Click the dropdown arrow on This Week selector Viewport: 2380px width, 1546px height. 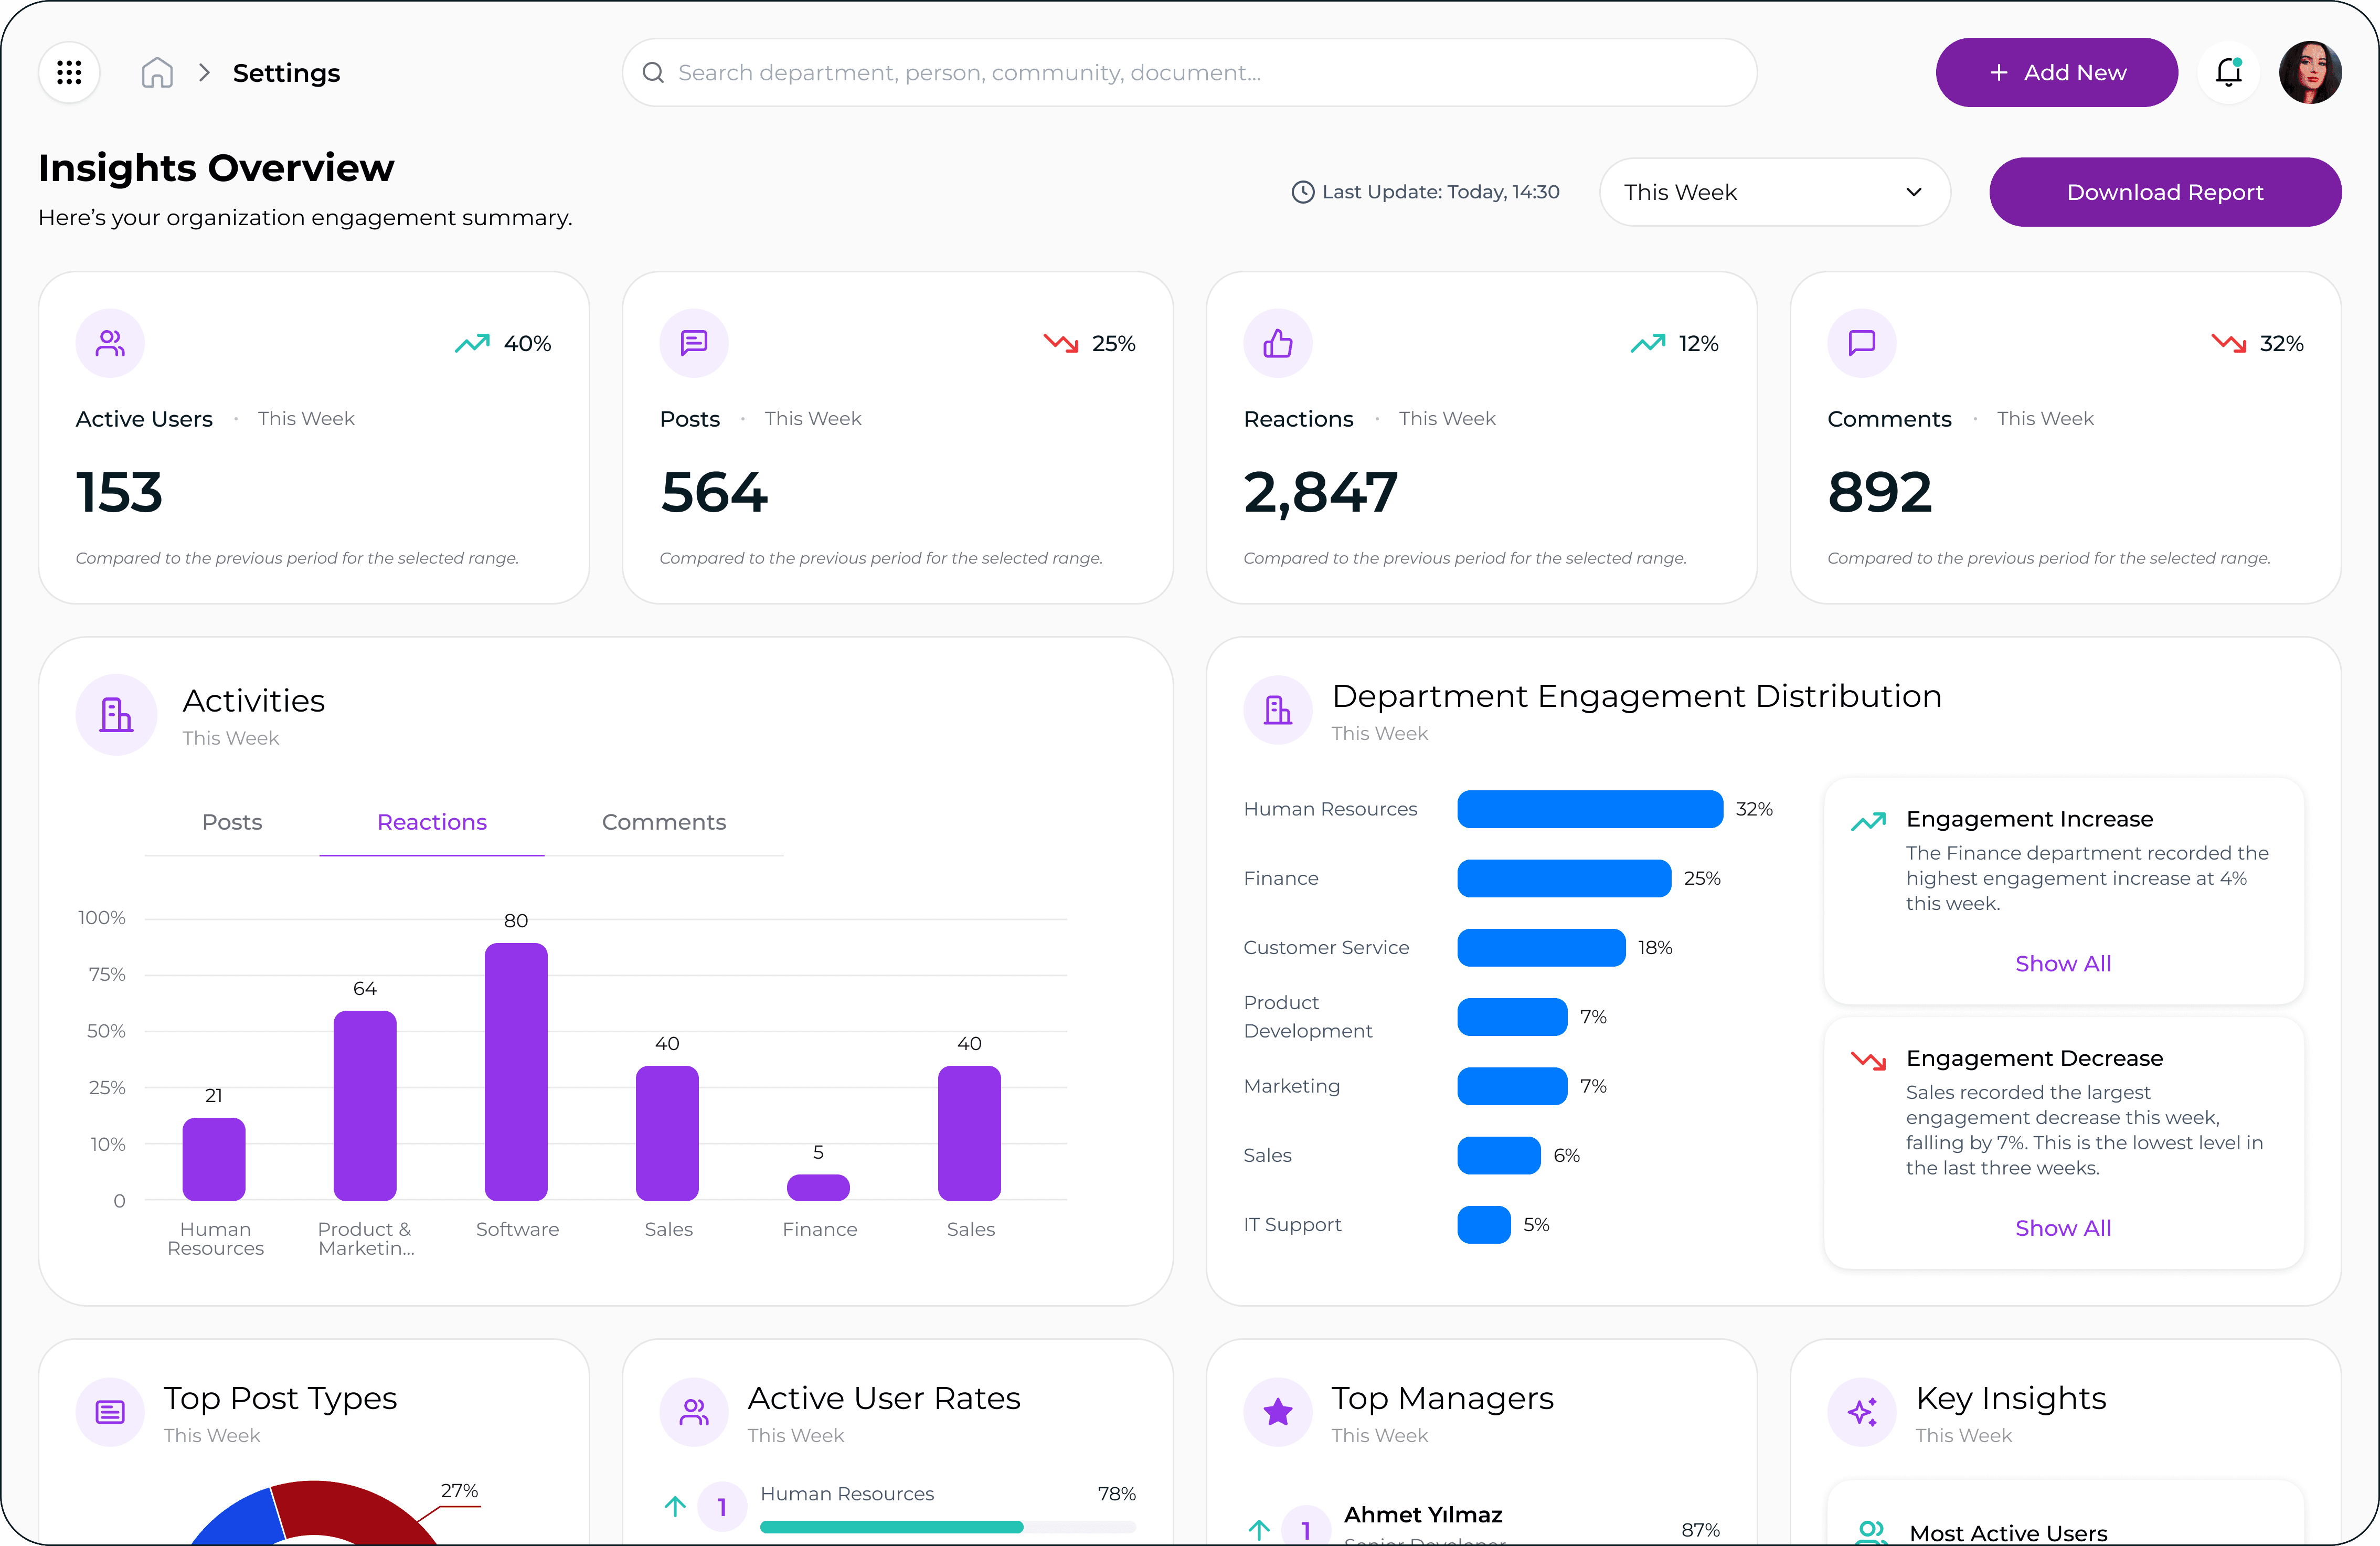[1913, 192]
